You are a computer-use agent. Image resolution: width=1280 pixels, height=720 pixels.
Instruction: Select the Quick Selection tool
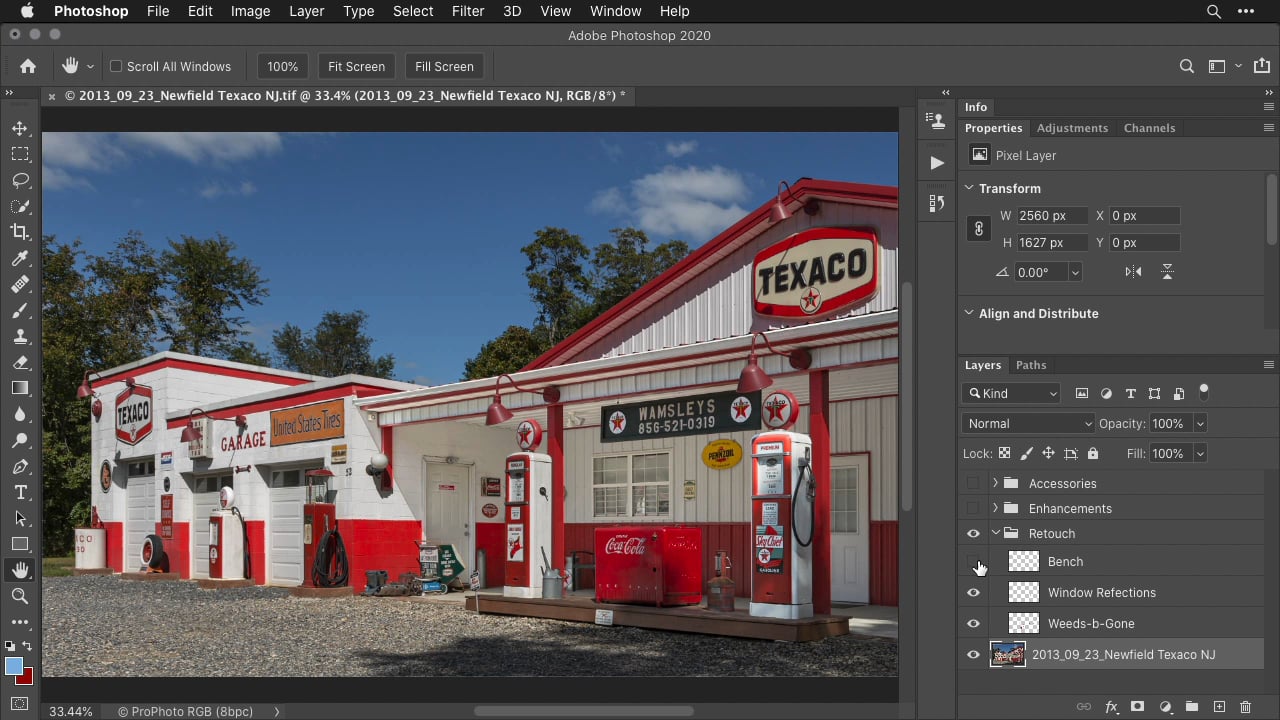[19, 206]
